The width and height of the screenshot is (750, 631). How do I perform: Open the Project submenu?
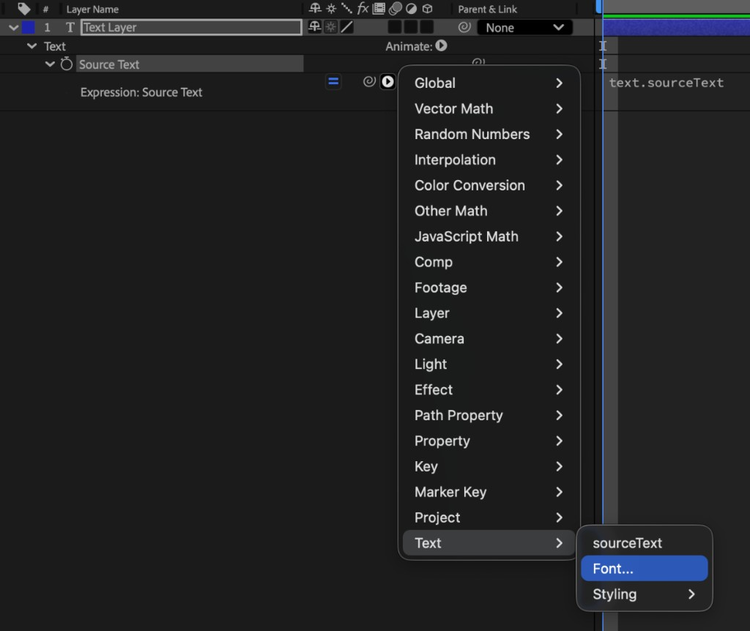488,518
